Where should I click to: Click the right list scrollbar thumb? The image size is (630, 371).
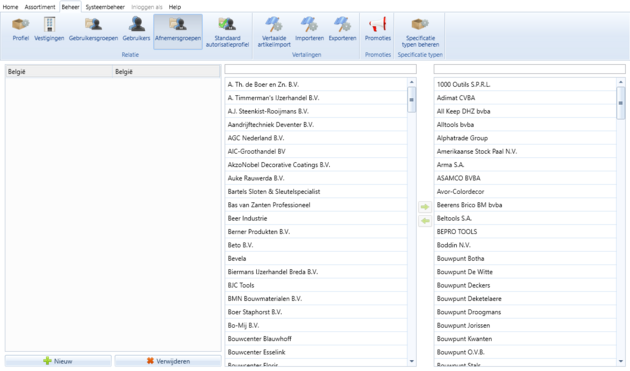[x=621, y=103]
